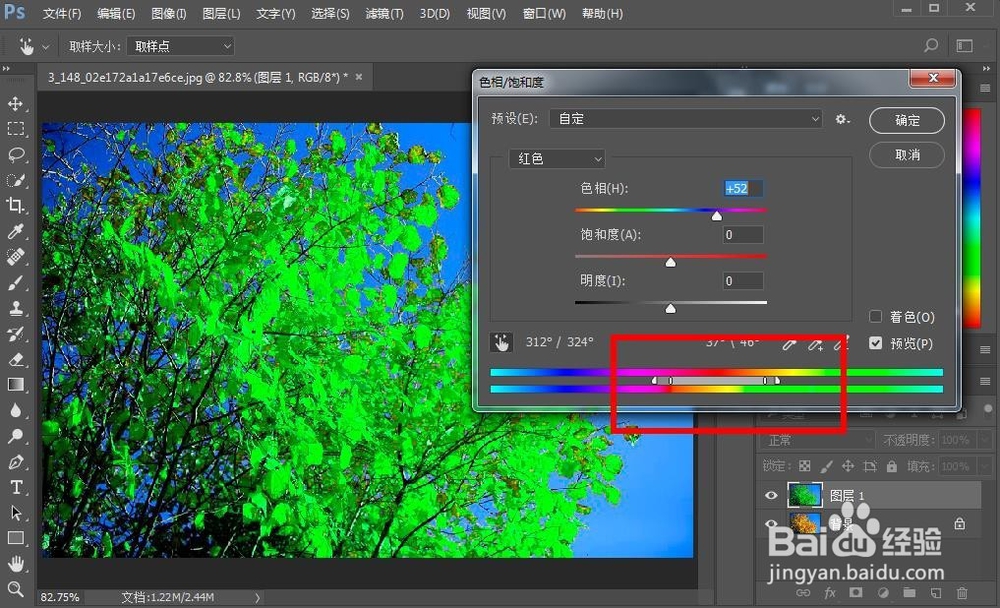
Task: Select the Crop tool
Action: [15, 205]
